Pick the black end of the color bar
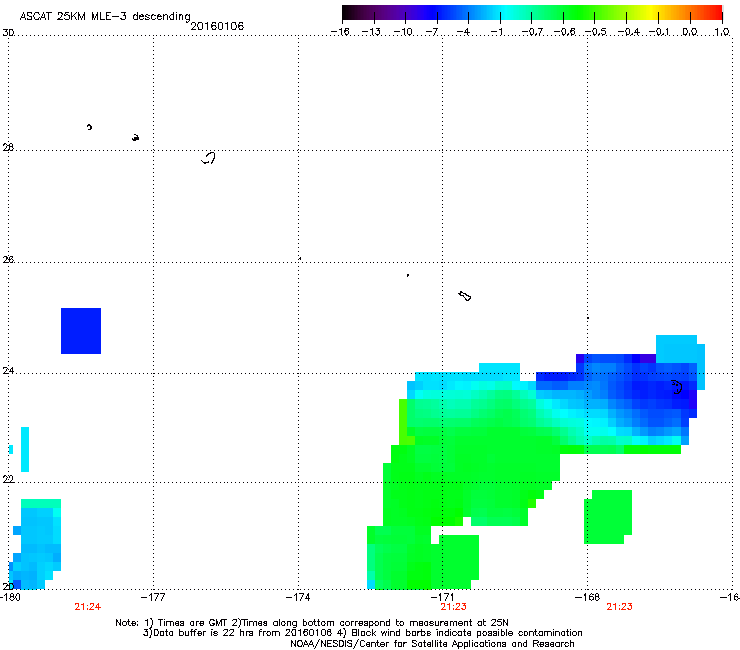 tap(349, 12)
